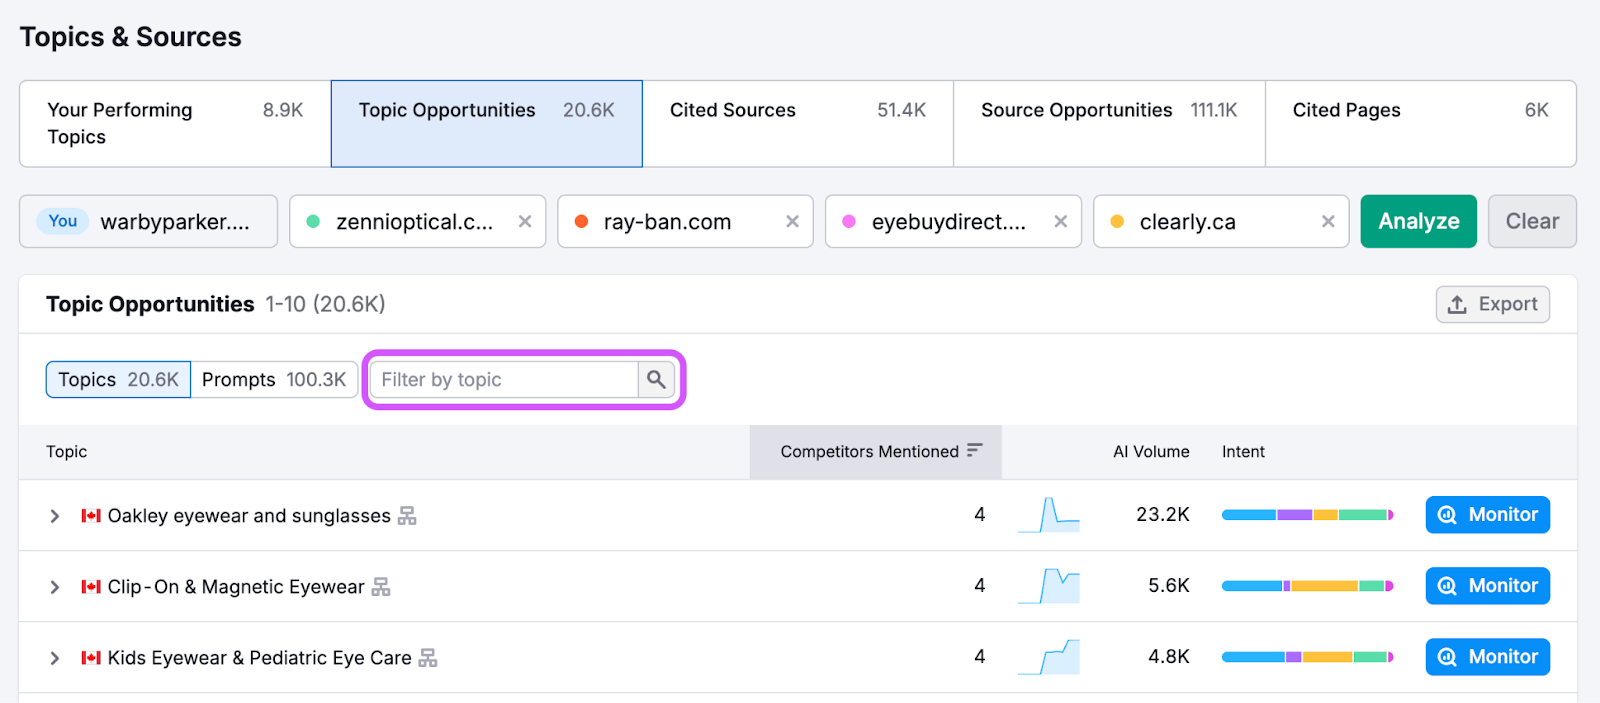
Task: Click the intent color bar for Oakley eyewear
Action: coord(1306,515)
